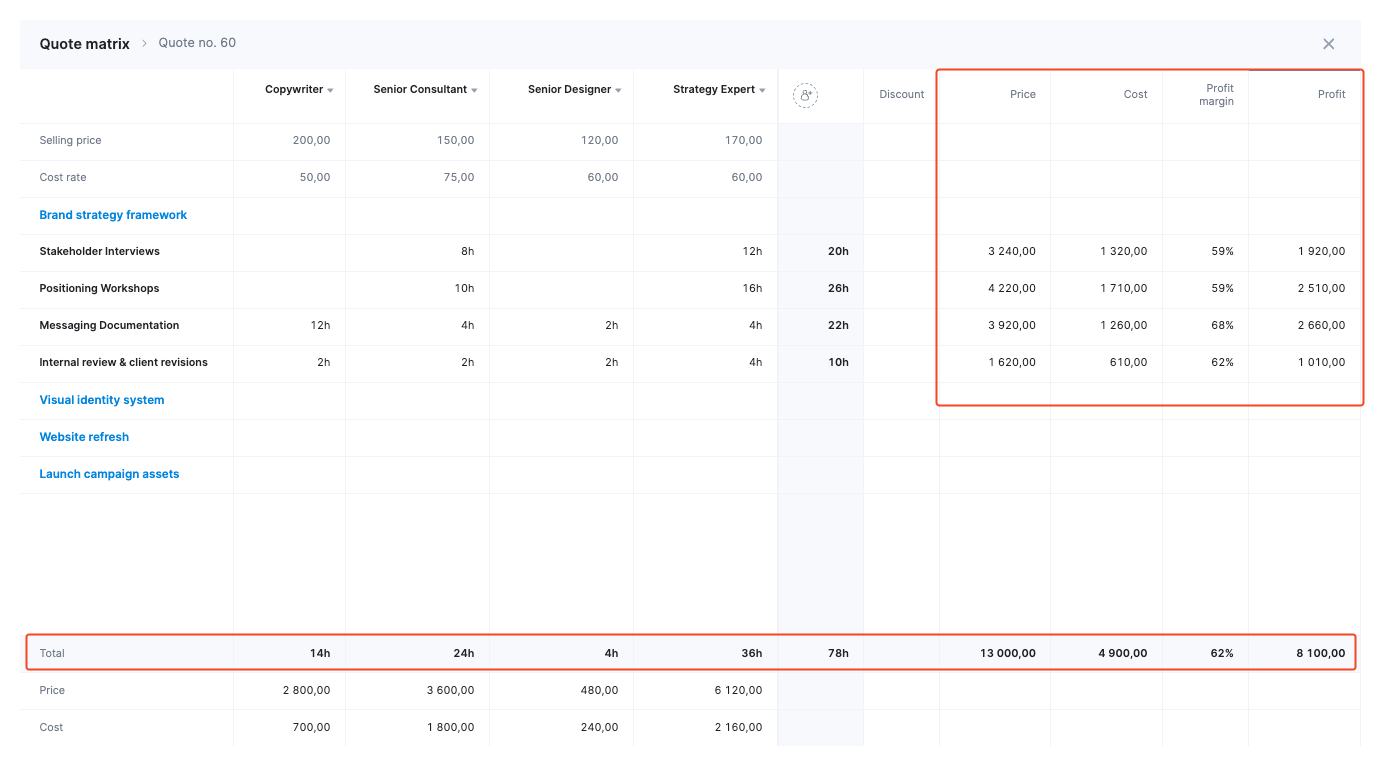Edit Senior Consultant cost rate 75,00

[x=455, y=178]
